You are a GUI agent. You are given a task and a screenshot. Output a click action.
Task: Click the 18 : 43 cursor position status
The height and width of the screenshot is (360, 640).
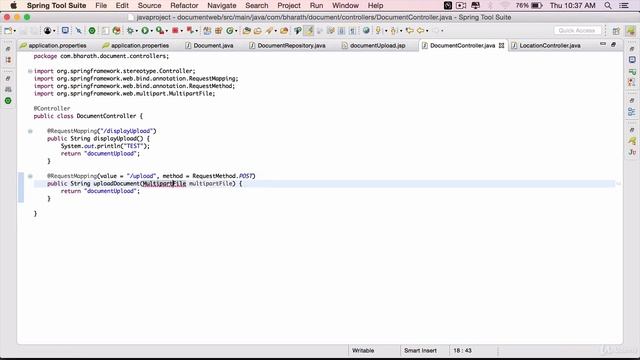tap(462, 351)
